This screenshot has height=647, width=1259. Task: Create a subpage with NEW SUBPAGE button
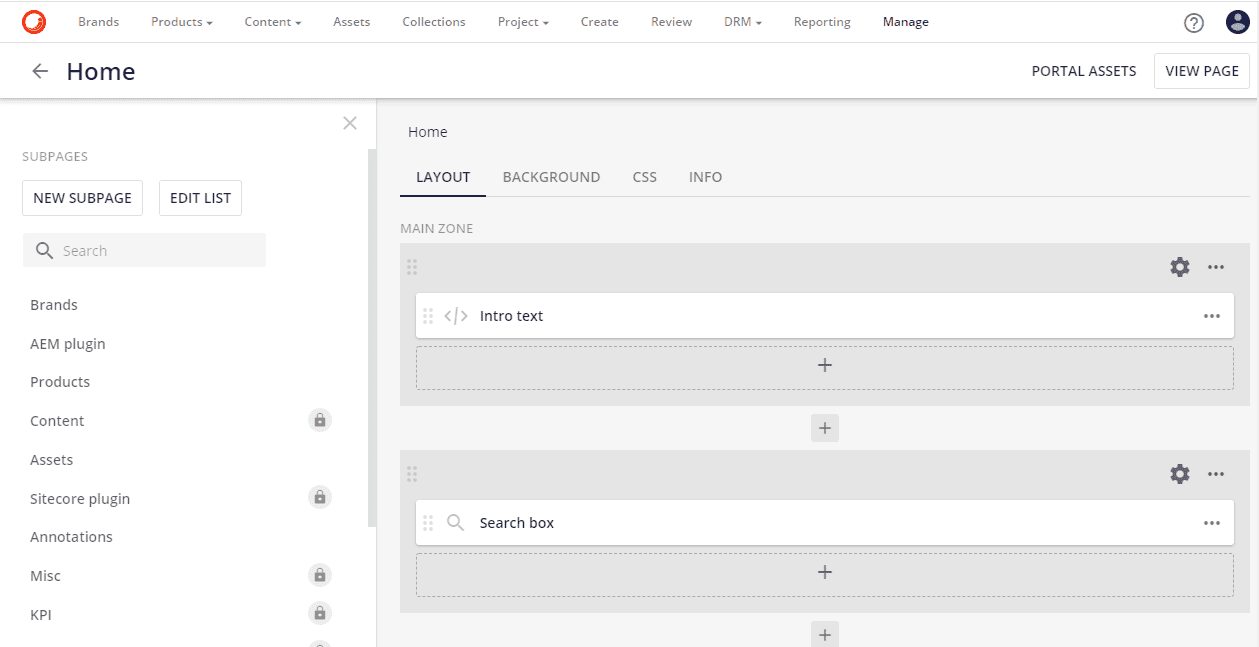pos(83,198)
